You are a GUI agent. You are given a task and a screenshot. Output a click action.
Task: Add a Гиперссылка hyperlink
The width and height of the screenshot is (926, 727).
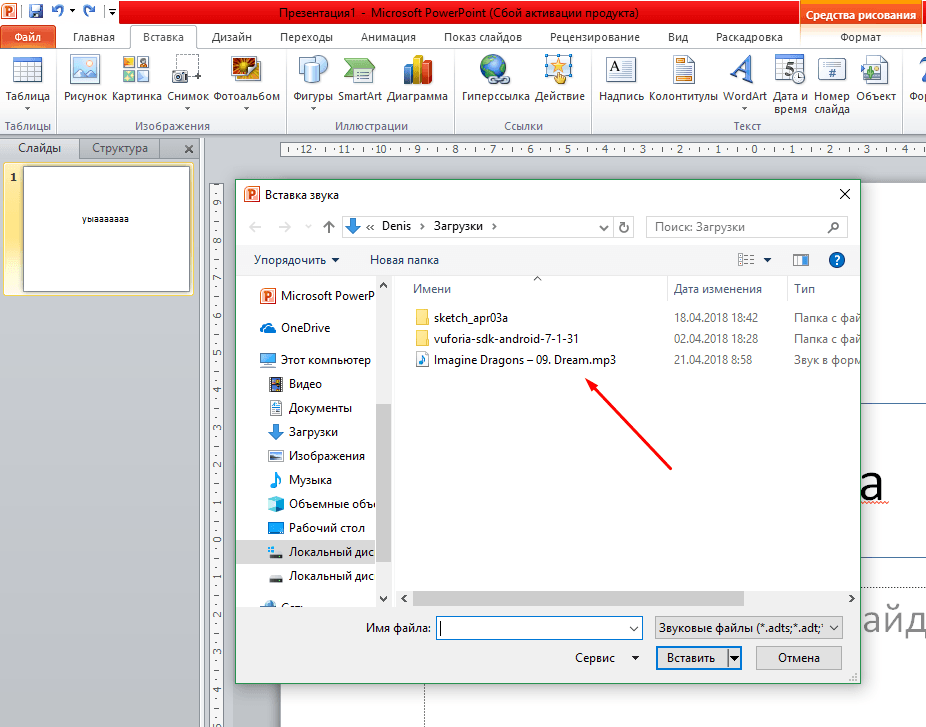[x=495, y=80]
